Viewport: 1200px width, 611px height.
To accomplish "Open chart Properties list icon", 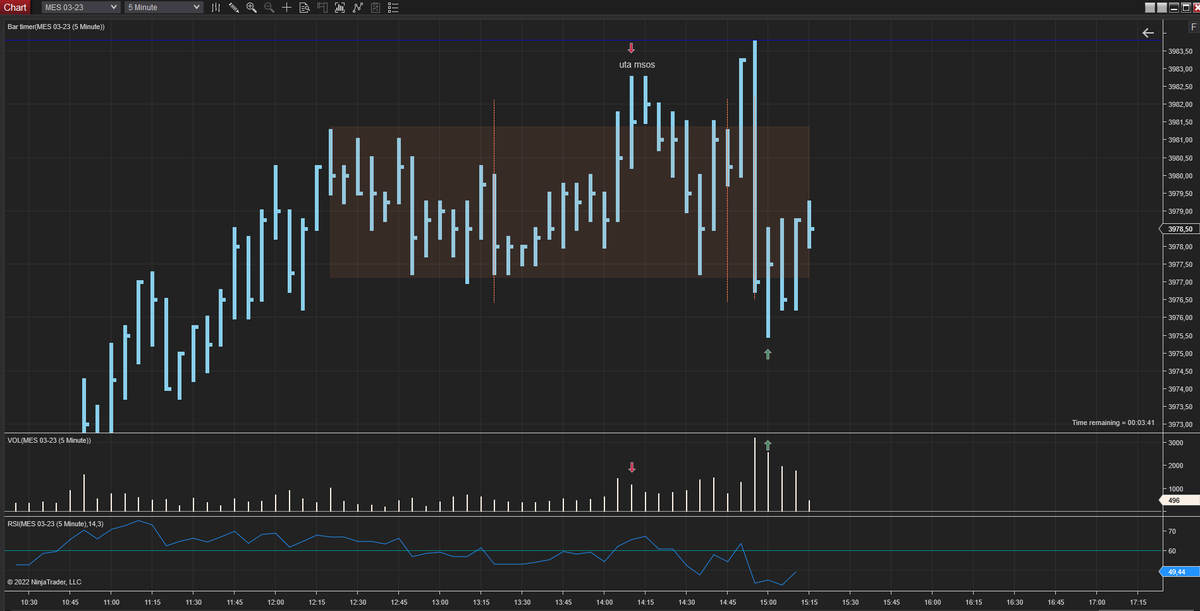I will (x=393, y=7).
